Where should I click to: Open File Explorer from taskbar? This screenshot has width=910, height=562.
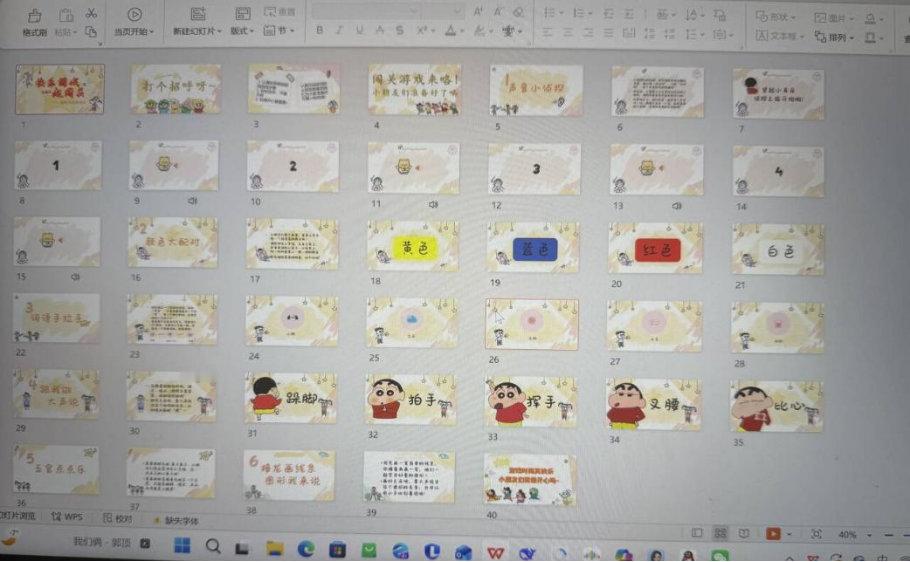275,547
